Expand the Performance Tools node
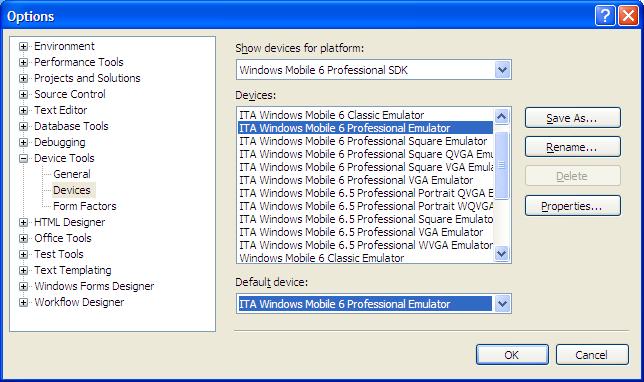Viewport: 644px width, 382px height. pos(23,62)
